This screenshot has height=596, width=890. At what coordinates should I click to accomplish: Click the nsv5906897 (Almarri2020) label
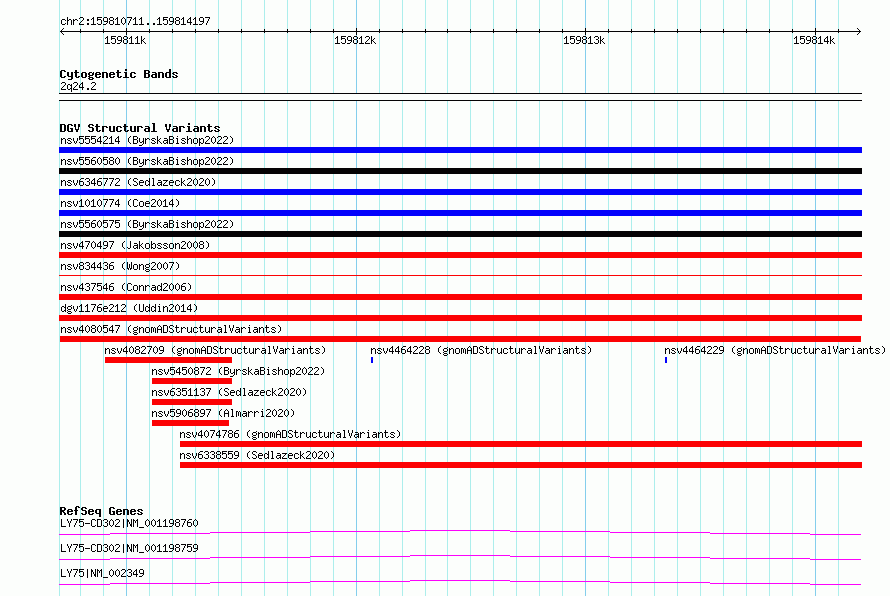point(223,413)
